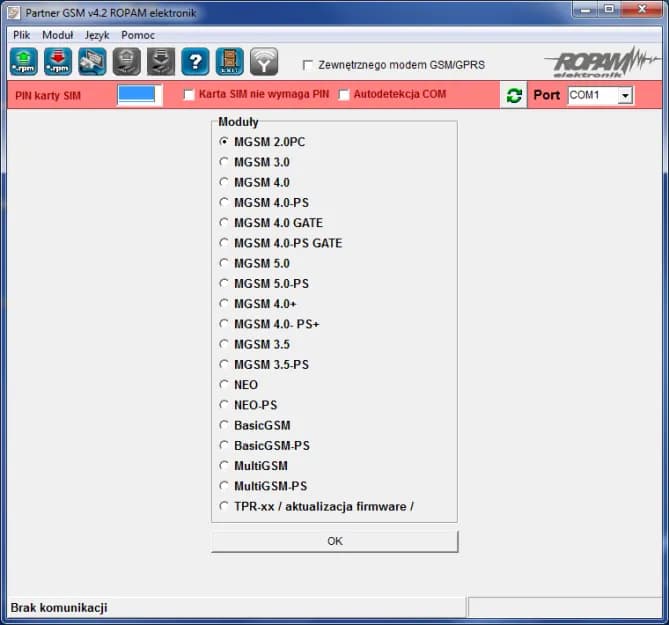Click the grayed-out download from module icon

[161, 62]
